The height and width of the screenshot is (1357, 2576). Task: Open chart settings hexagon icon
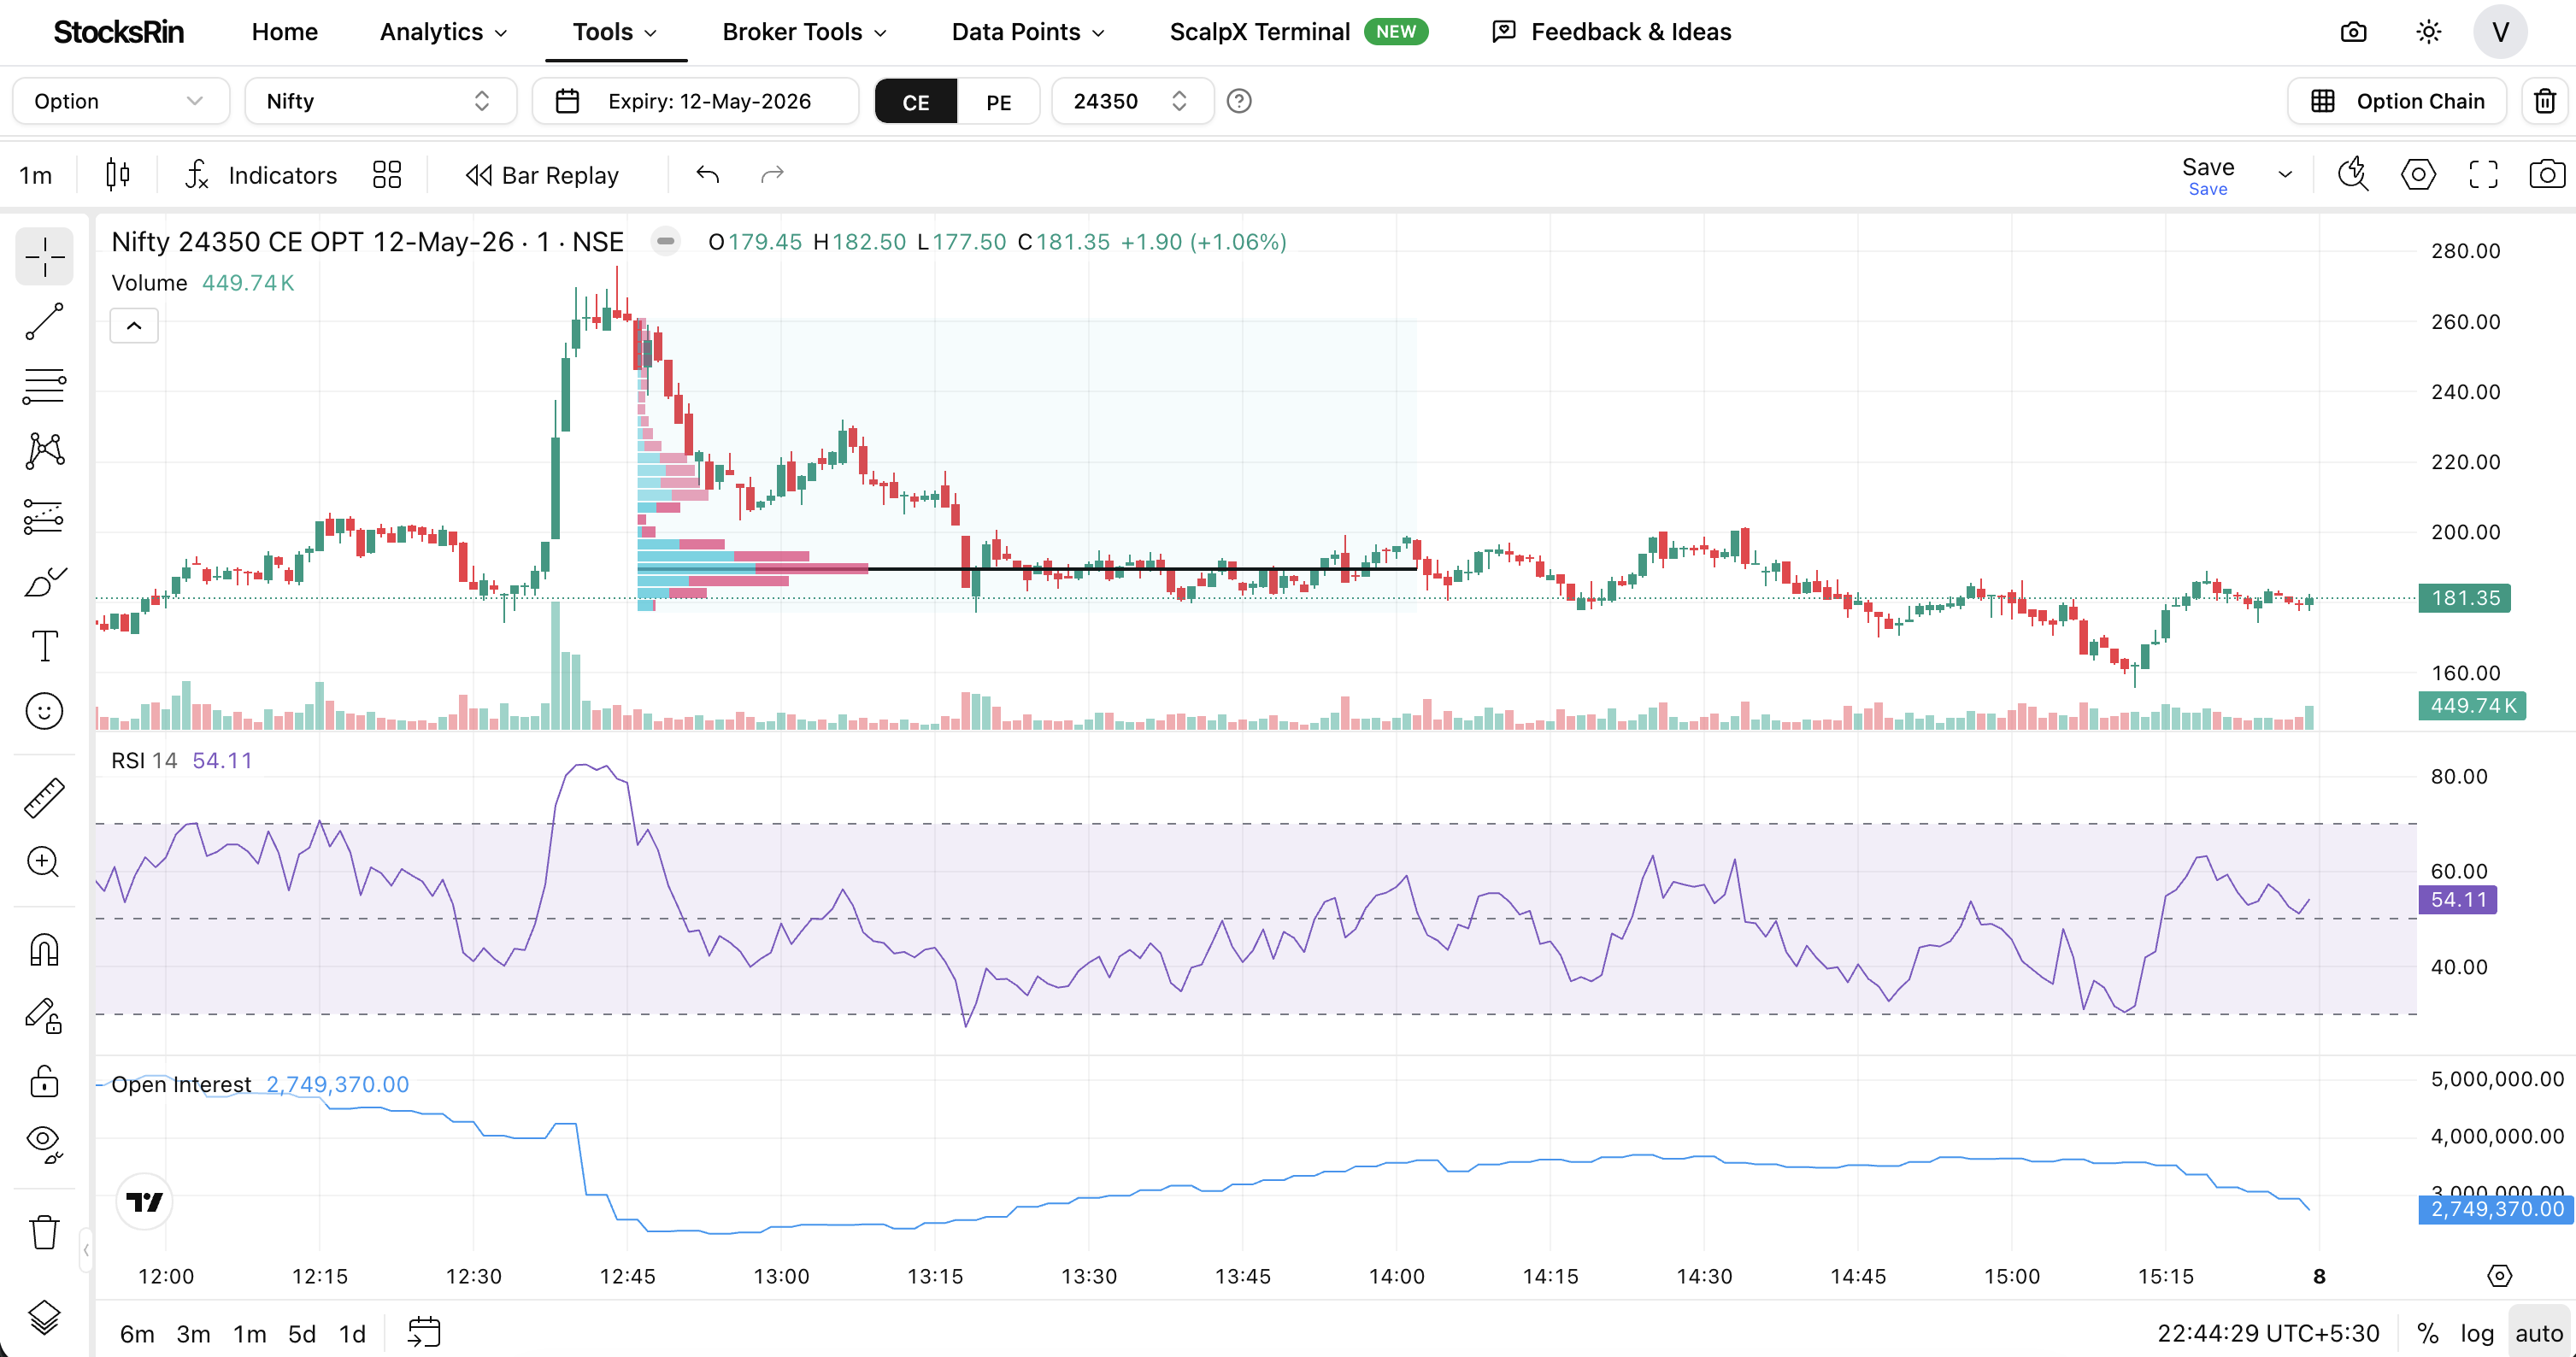coord(2418,175)
